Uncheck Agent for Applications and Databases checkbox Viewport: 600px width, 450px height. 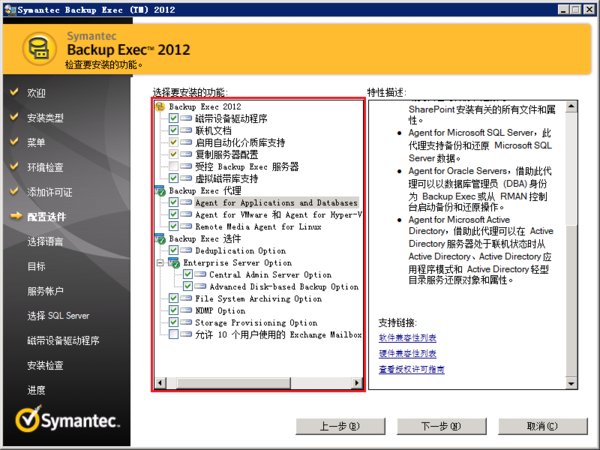(173, 202)
